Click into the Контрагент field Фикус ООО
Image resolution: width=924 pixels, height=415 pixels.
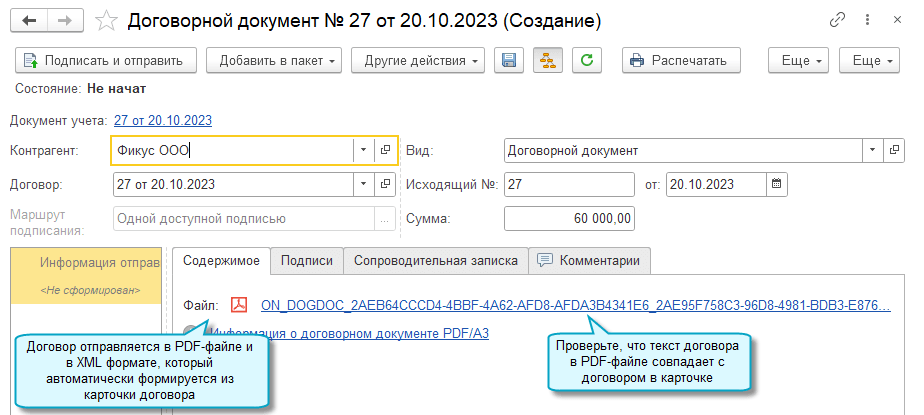[232, 150]
